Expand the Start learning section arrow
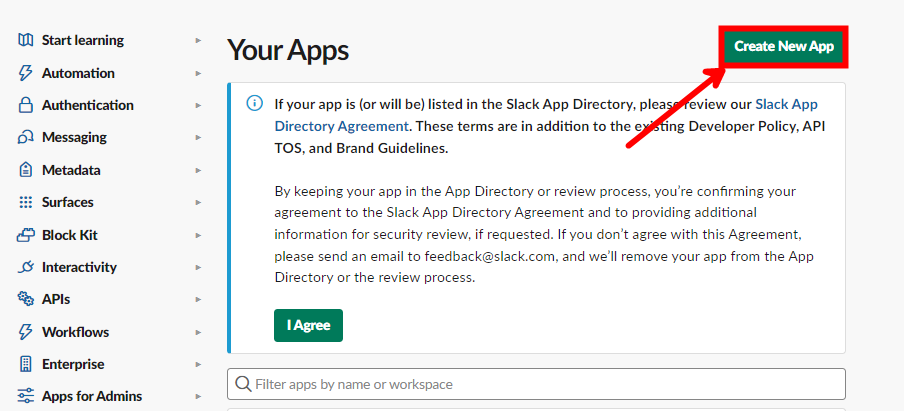This screenshot has width=904, height=411. pos(198,41)
